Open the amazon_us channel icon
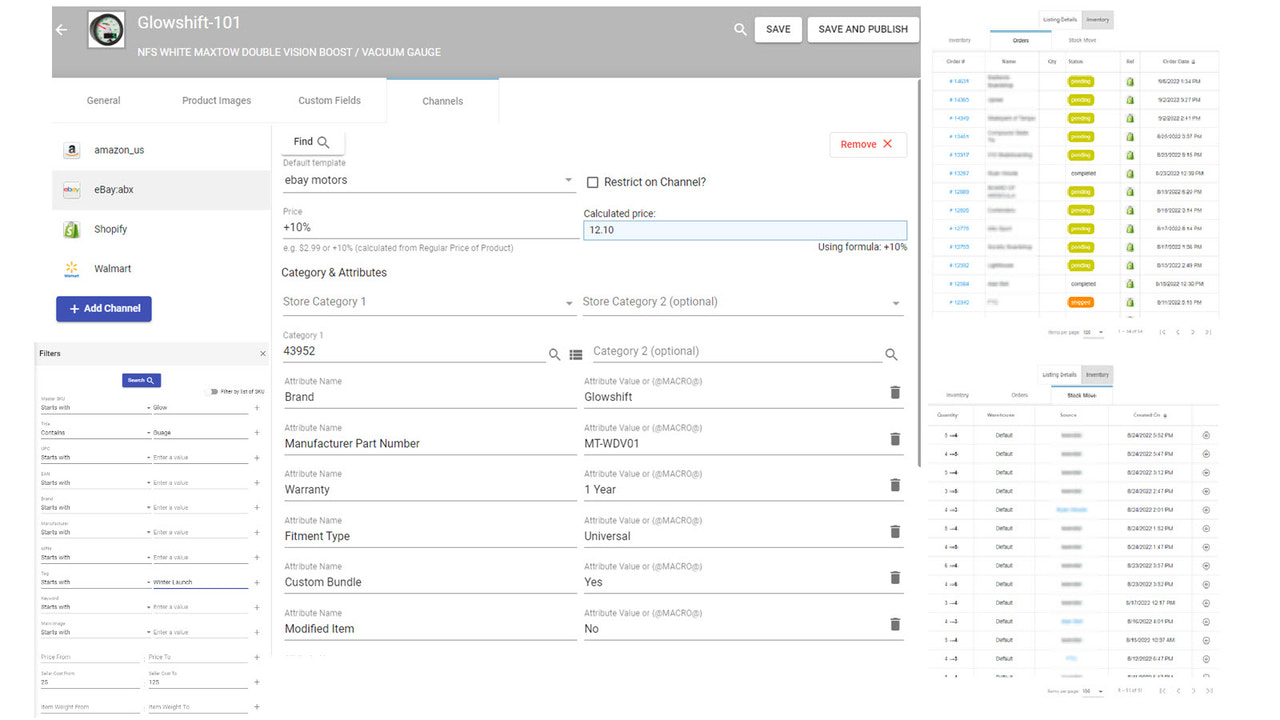The height and width of the screenshot is (720, 1280). pos(71,149)
